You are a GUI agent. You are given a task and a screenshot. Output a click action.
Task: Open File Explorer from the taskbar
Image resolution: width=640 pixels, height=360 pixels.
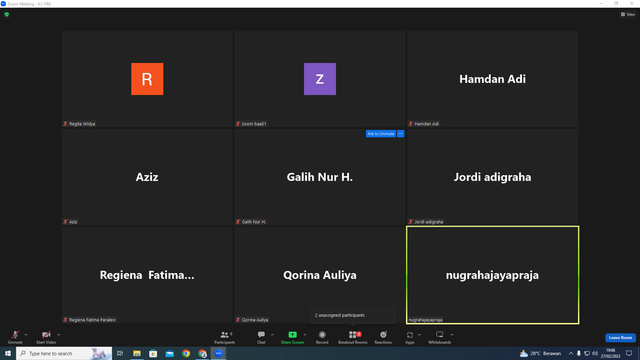coord(137,353)
